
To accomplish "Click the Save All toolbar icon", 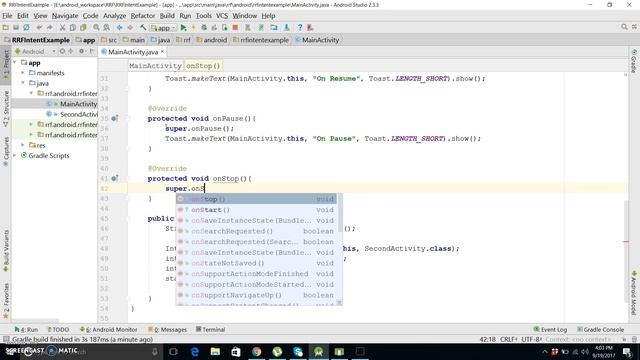I will click(x=16, y=28).
